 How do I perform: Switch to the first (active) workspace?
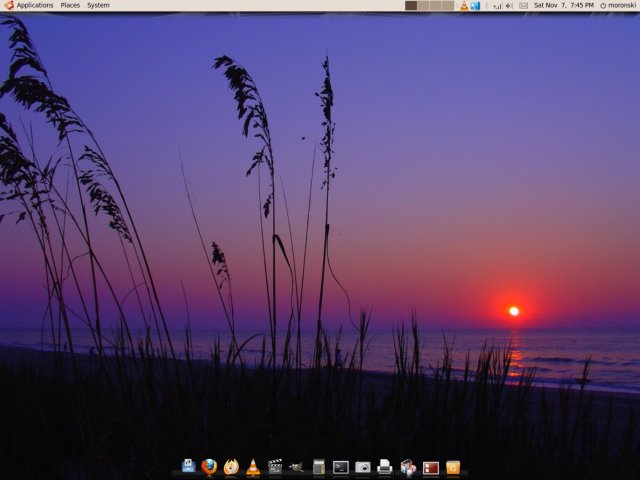(411, 5)
